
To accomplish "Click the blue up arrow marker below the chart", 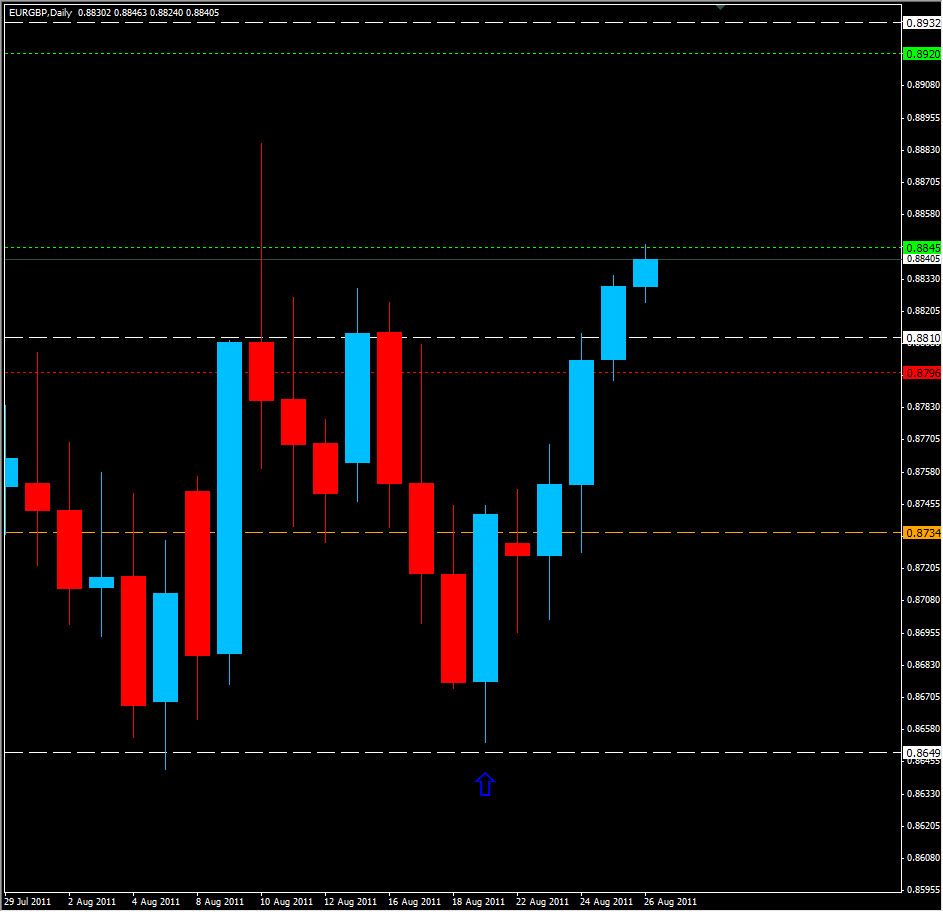I will click(x=486, y=785).
